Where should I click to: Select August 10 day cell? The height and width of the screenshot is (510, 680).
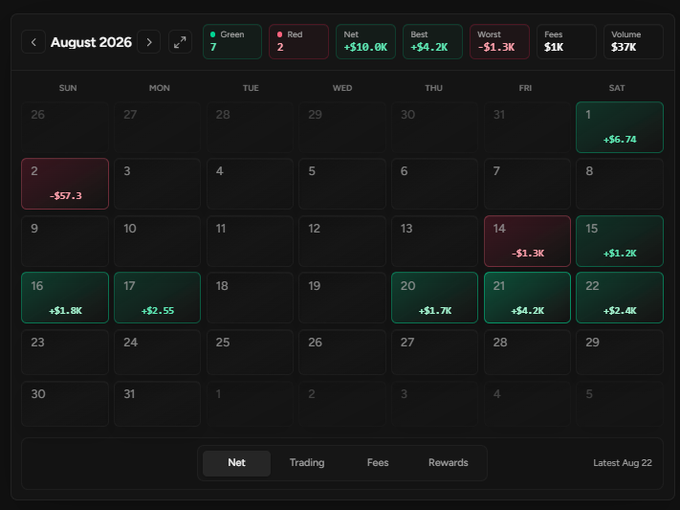tap(157, 241)
